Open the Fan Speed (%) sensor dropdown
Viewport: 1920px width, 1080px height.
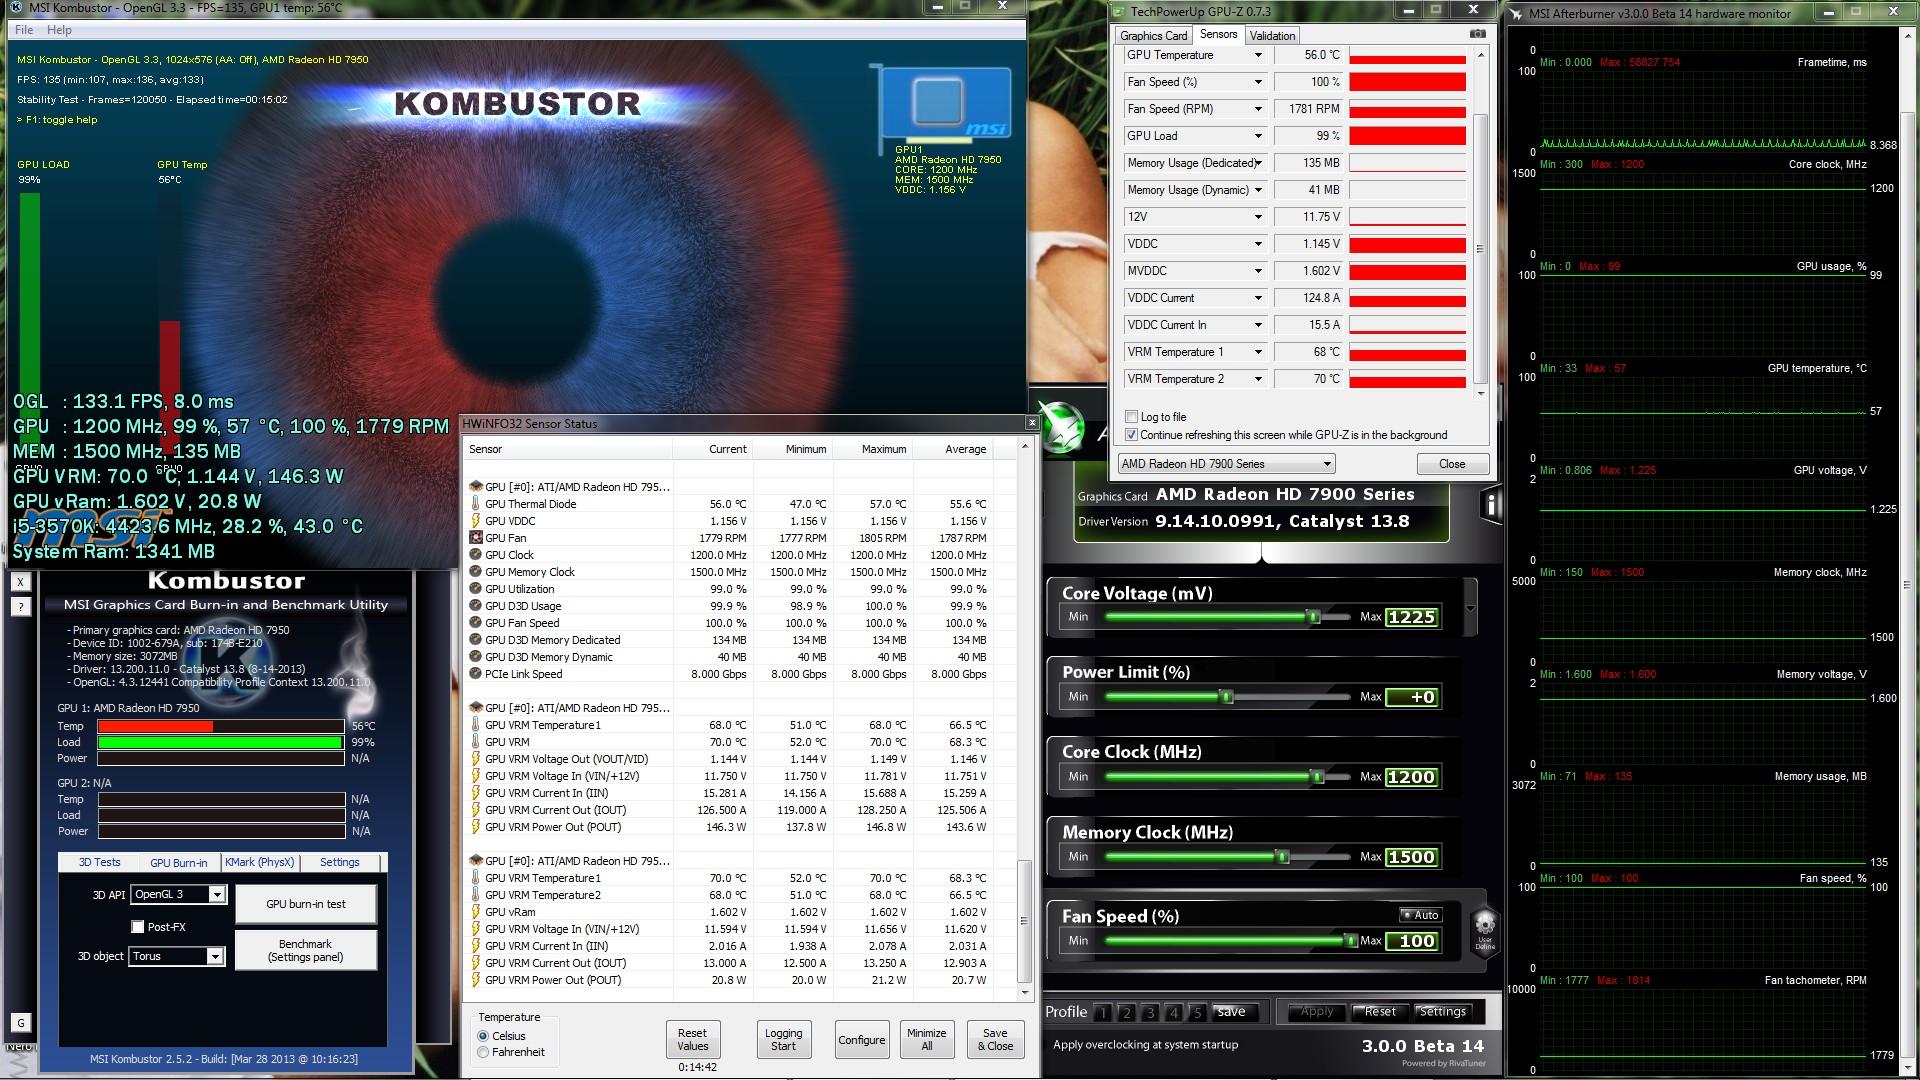(x=1258, y=82)
